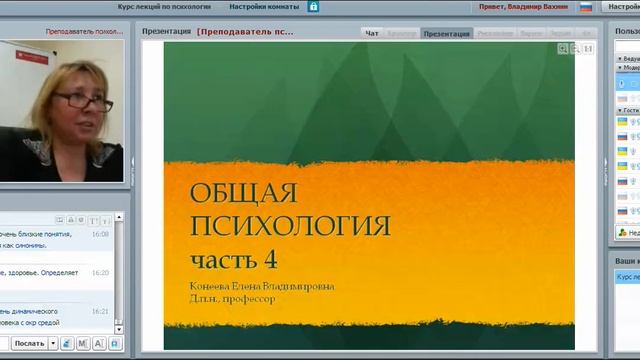Click the Презентация panel title
Screen dimensions: 640x360
pos(167,31)
